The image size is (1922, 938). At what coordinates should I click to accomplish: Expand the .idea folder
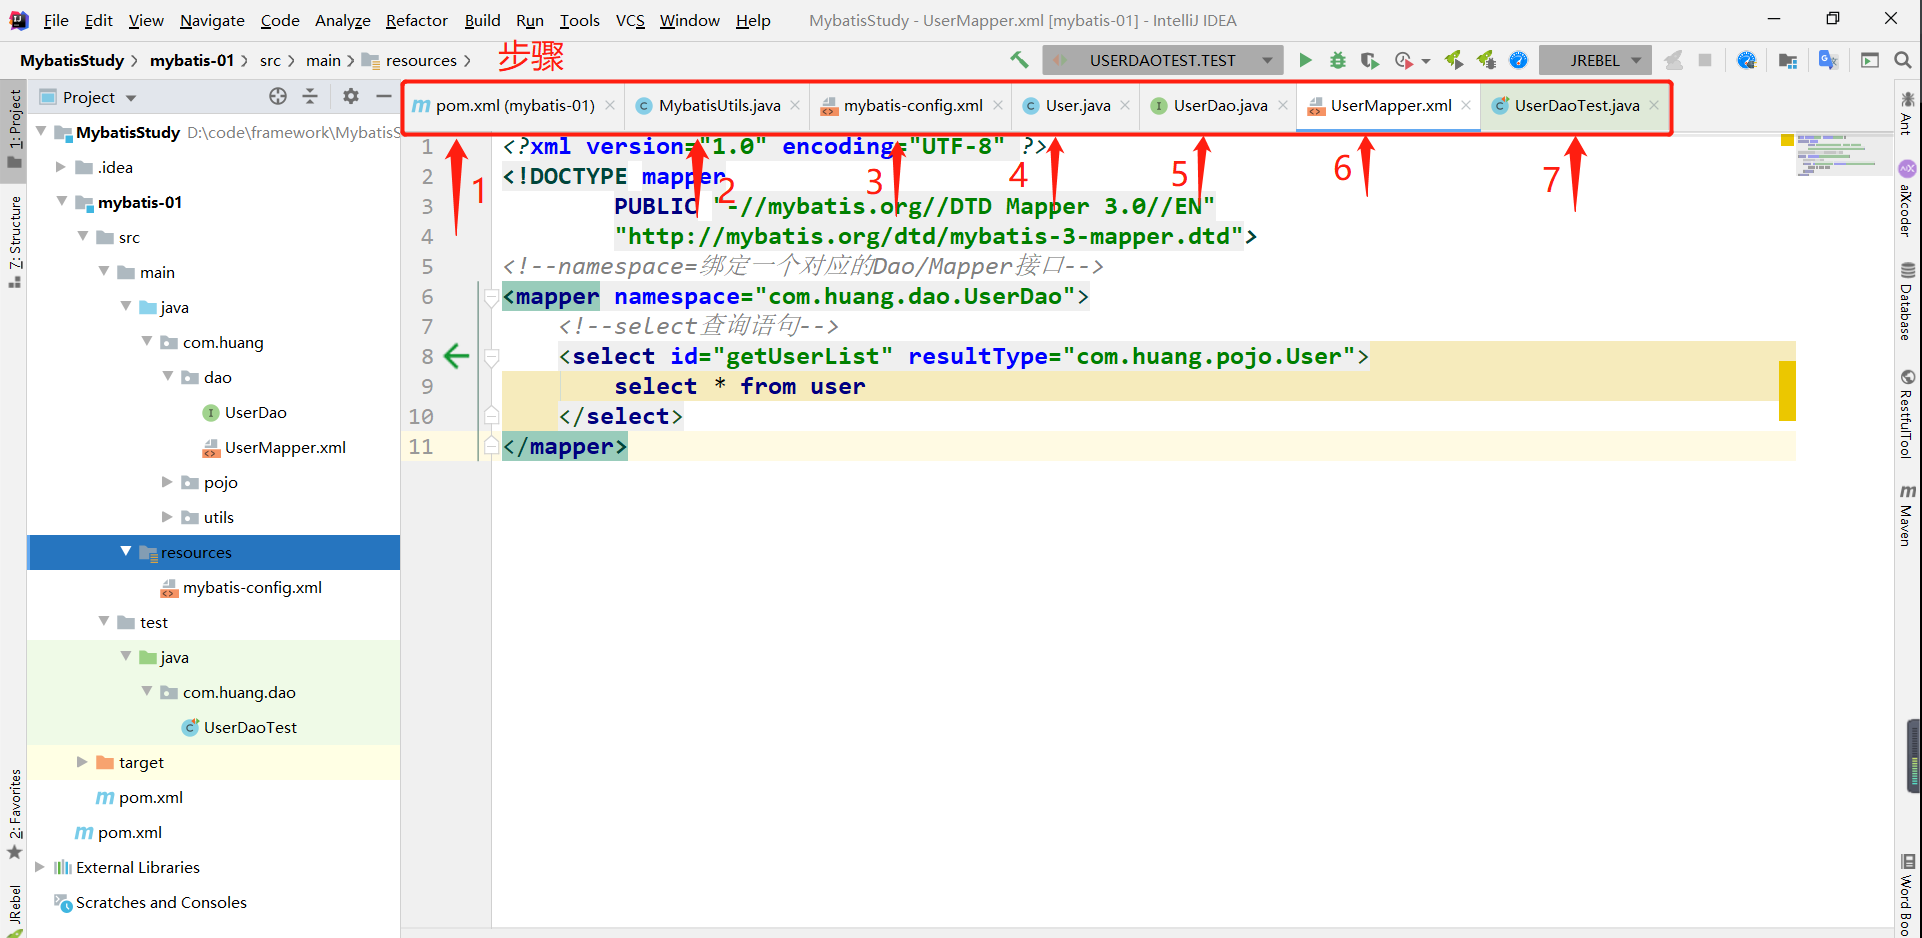(x=61, y=167)
